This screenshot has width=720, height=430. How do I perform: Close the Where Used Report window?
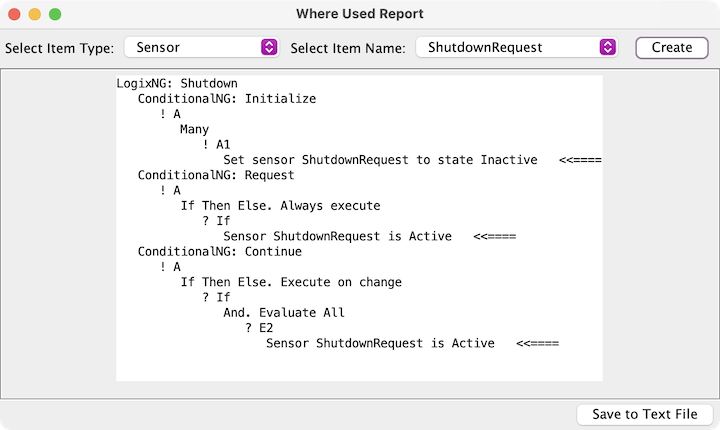coord(14,15)
